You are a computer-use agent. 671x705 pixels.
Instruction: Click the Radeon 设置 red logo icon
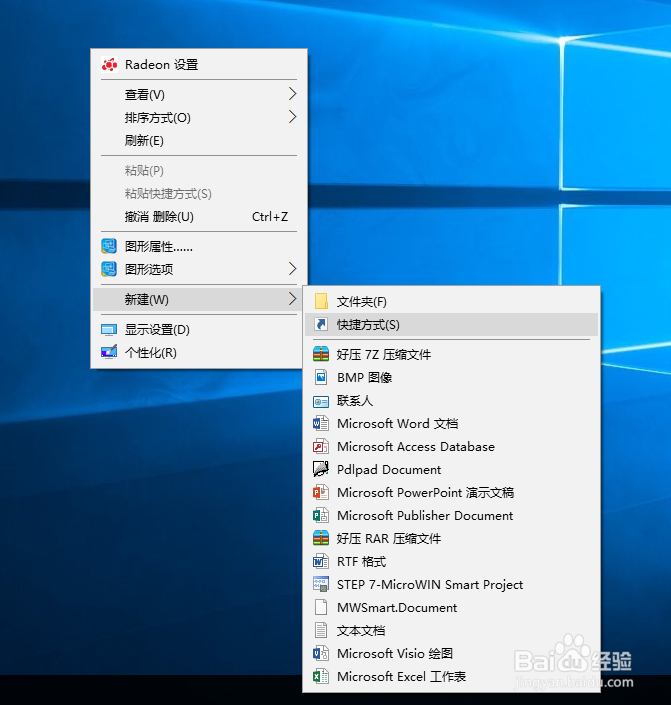pyautogui.click(x=109, y=65)
